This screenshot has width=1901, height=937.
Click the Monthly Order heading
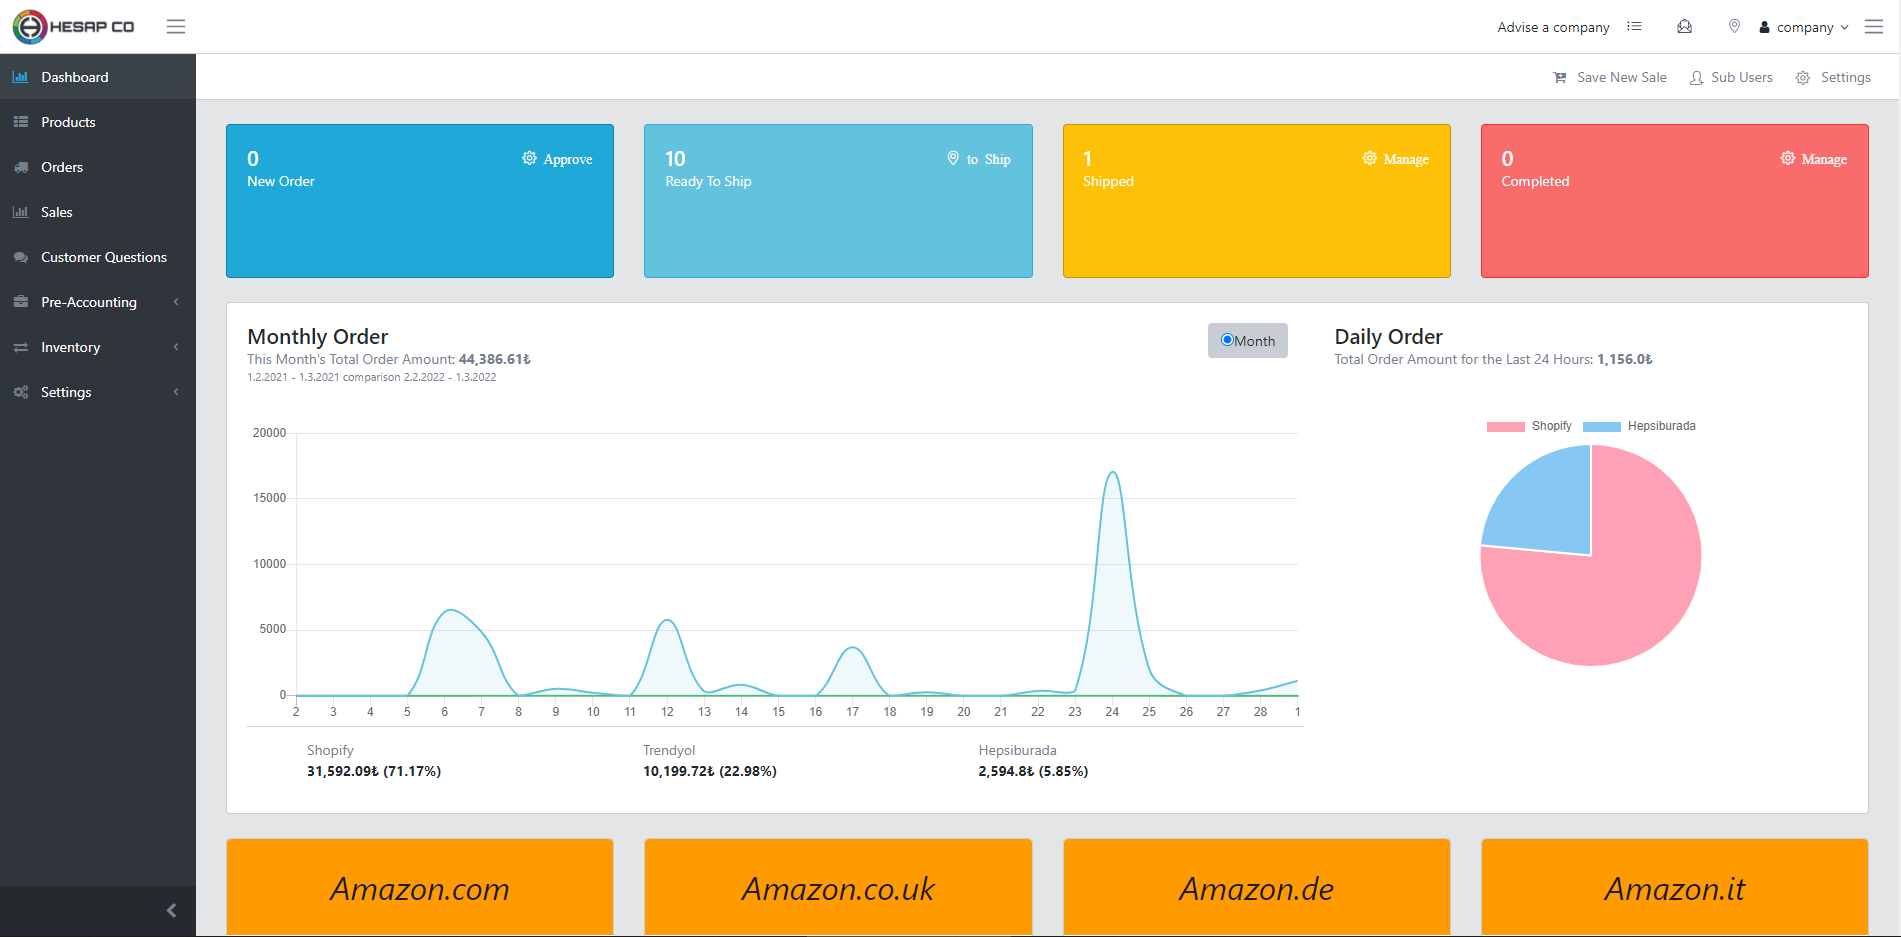pos(318,337)
